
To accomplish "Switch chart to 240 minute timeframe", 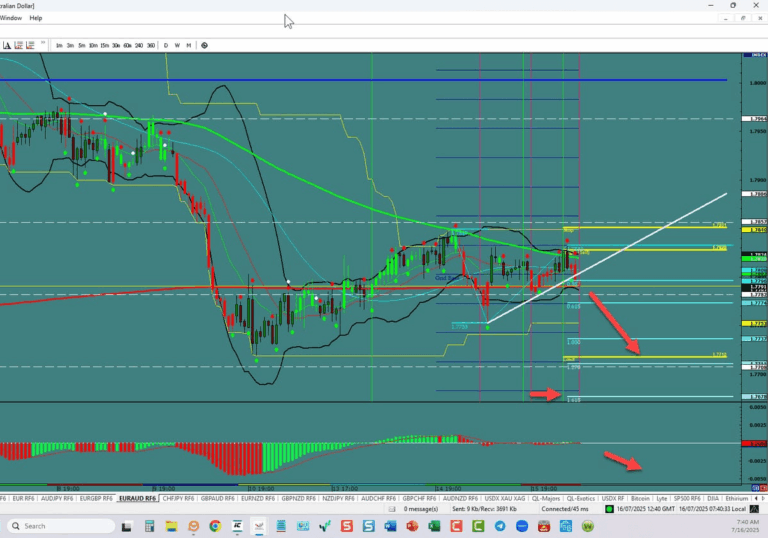I will coord(139,46).
